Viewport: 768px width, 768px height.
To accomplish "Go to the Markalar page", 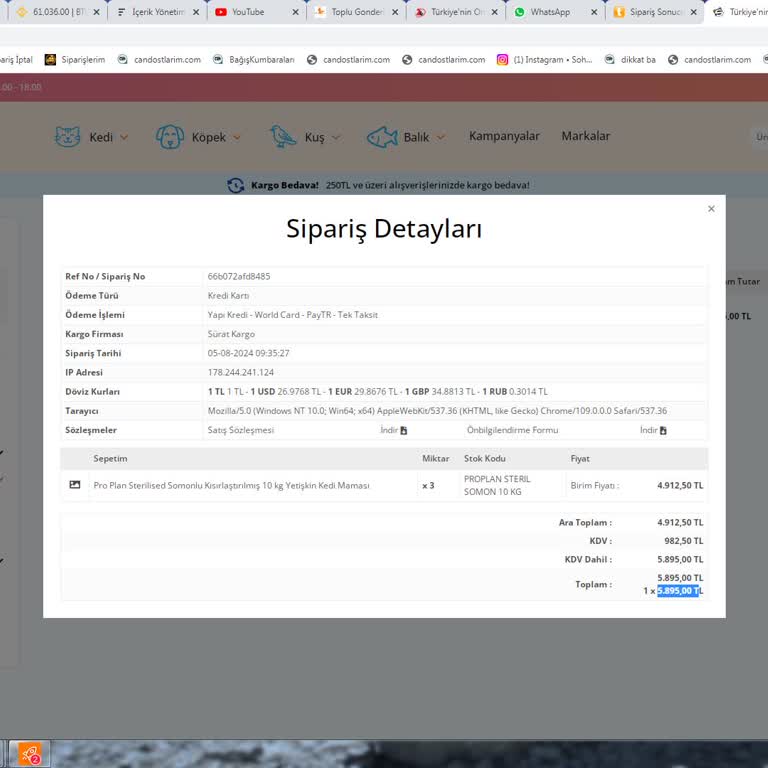I will tap(585, 136).
